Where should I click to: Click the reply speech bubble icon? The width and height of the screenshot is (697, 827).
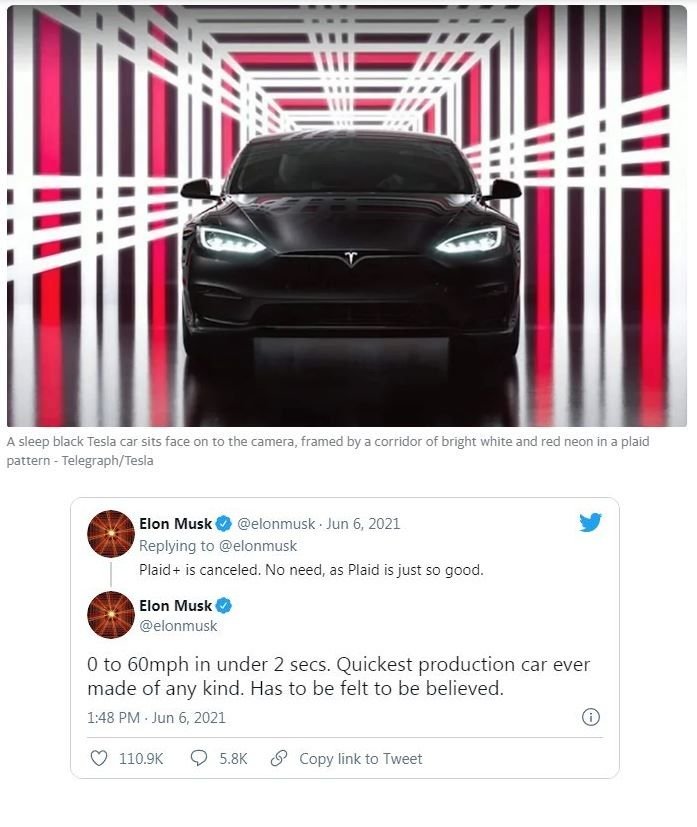coord(198,759)
